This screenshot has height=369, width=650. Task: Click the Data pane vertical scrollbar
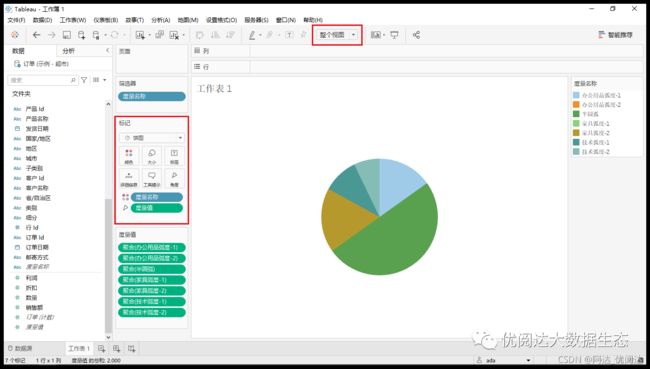point(108,265)
